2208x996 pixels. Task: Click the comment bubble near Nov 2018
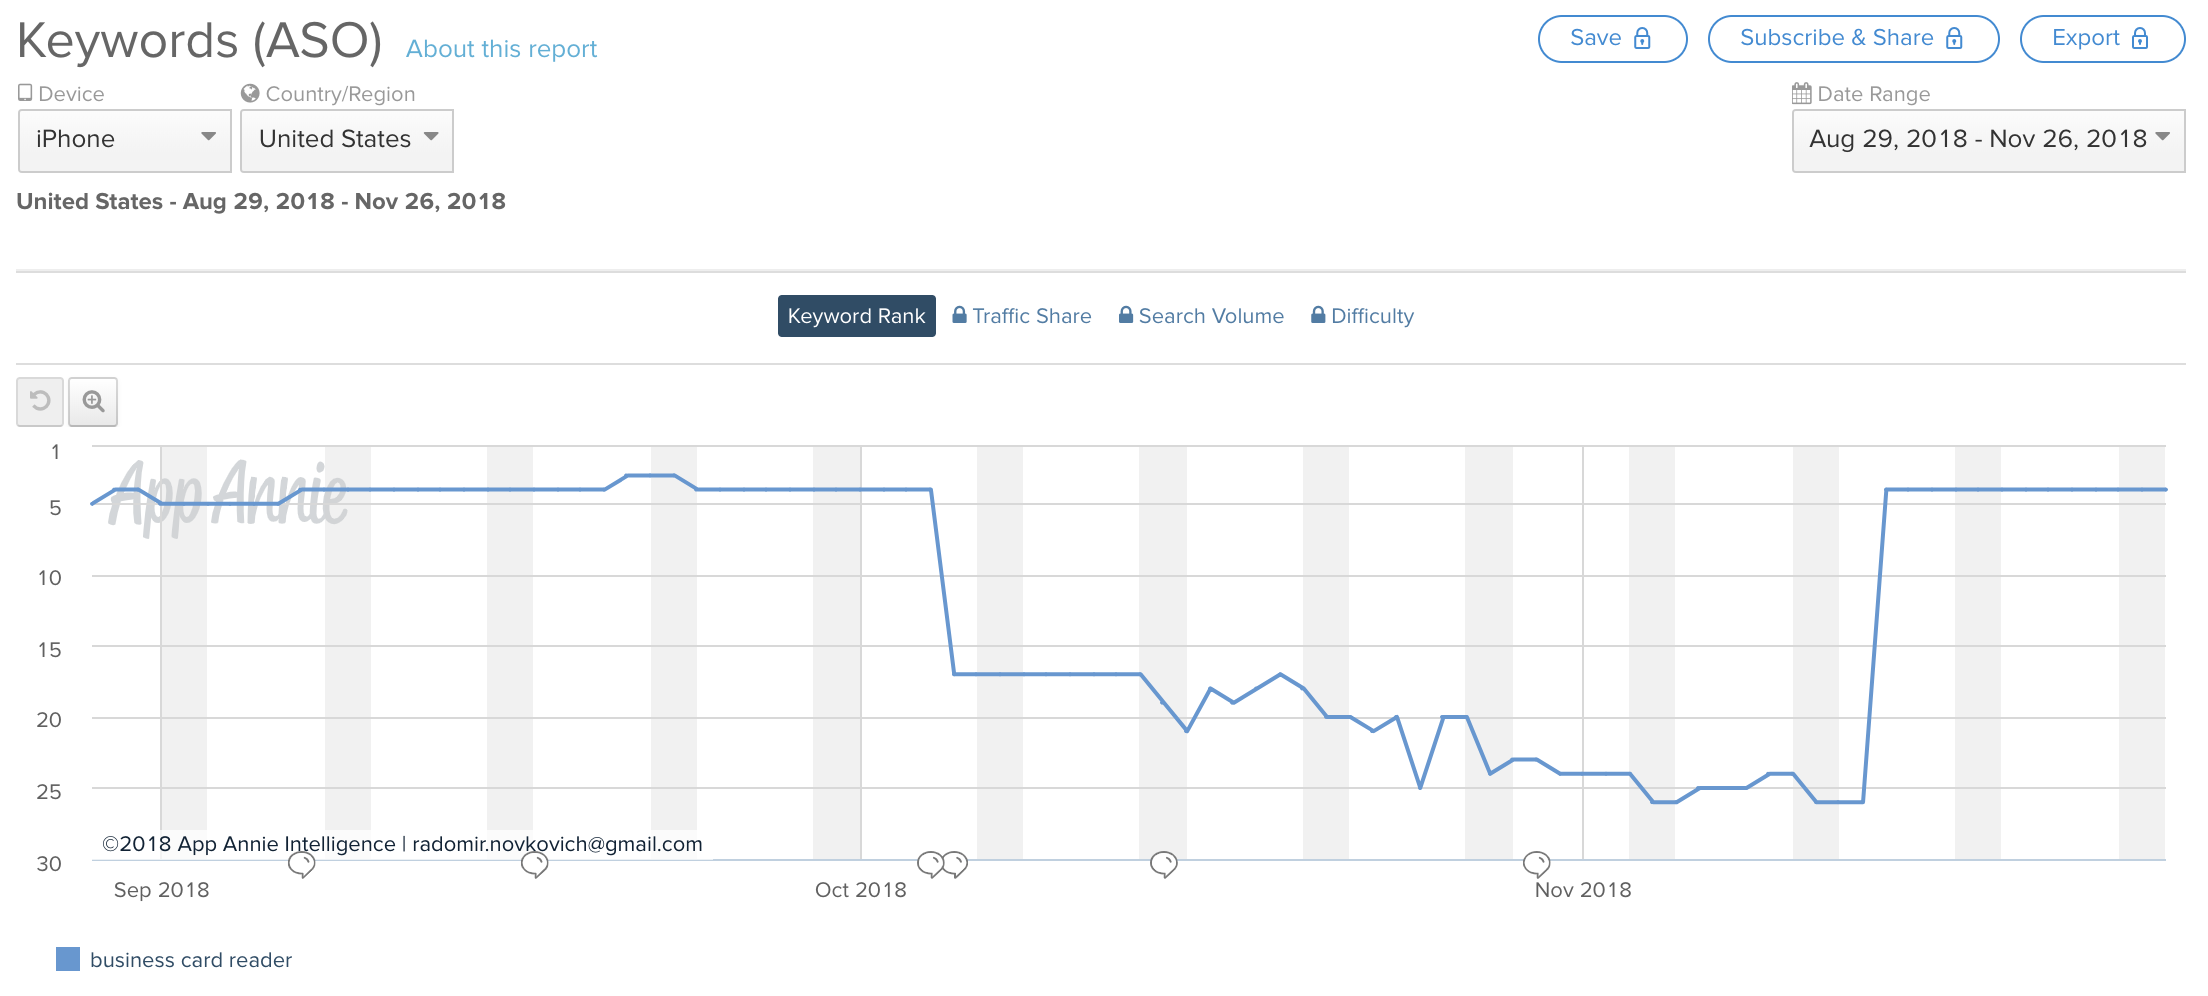(1536, 863)
